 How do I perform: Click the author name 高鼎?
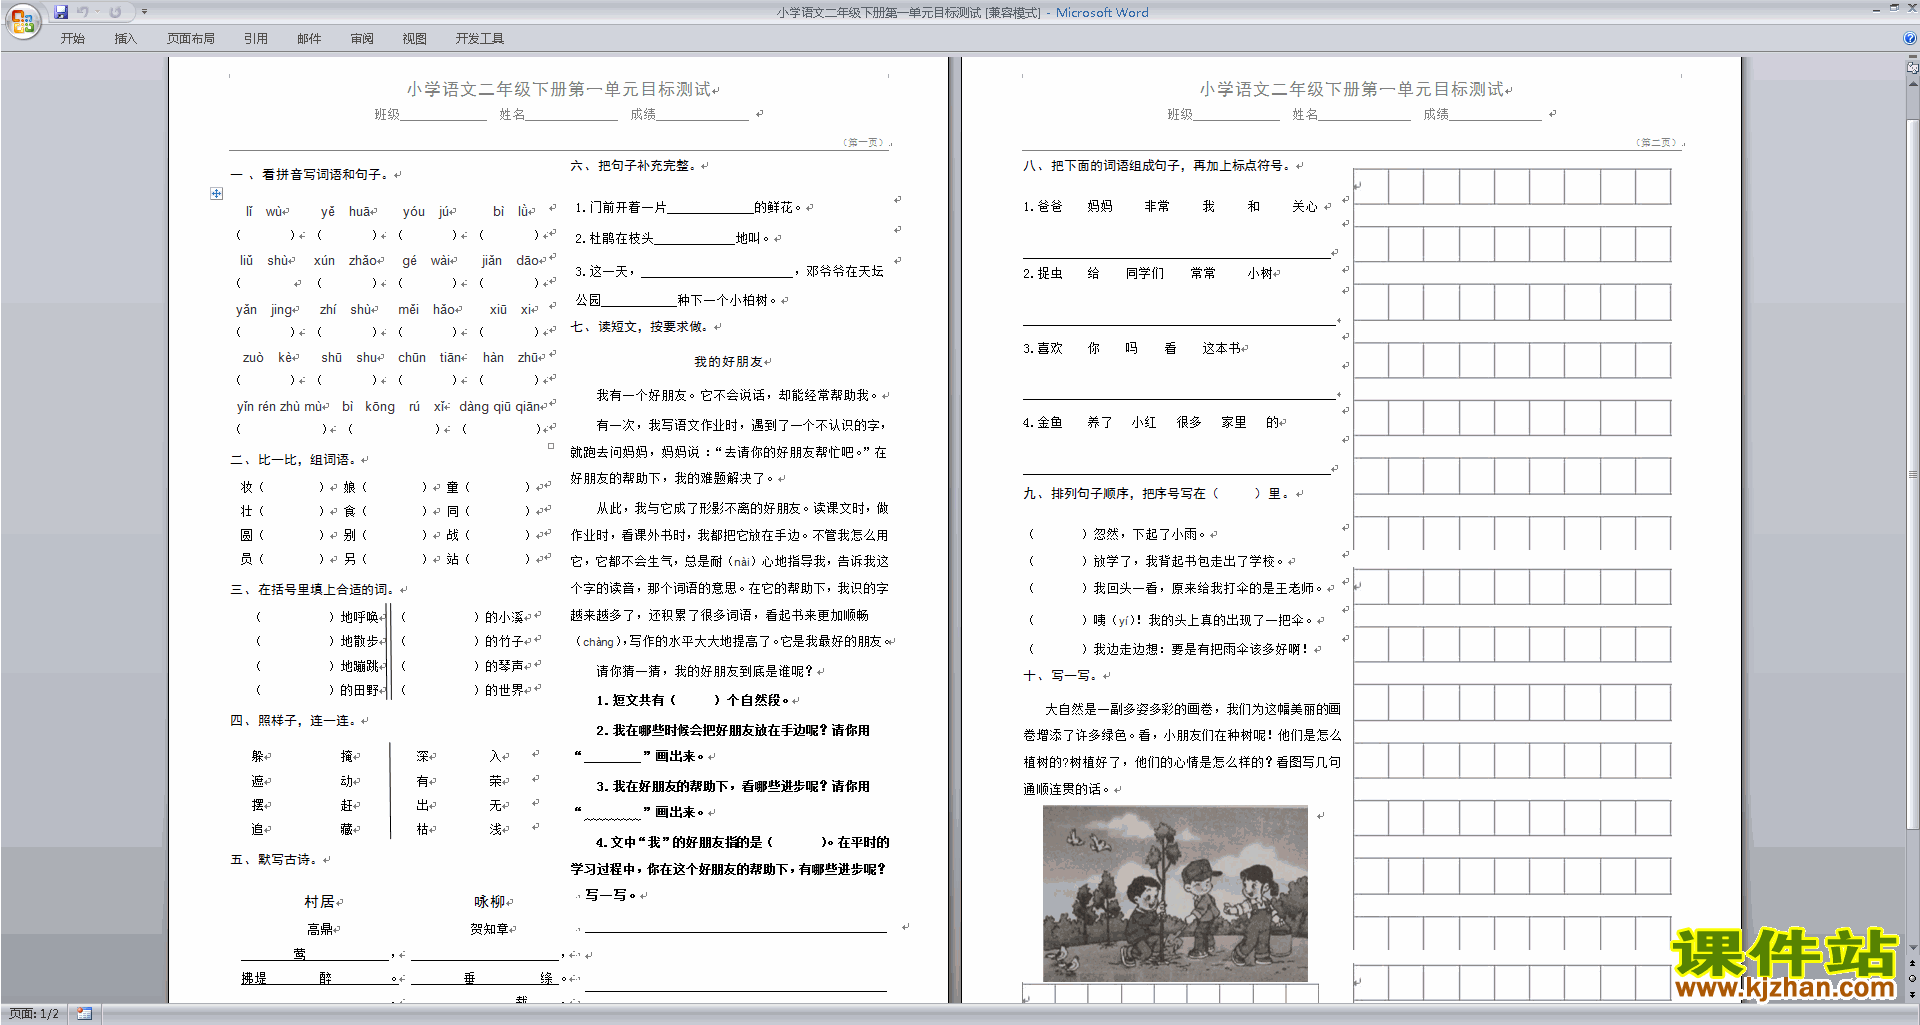[x=320, y=929]
